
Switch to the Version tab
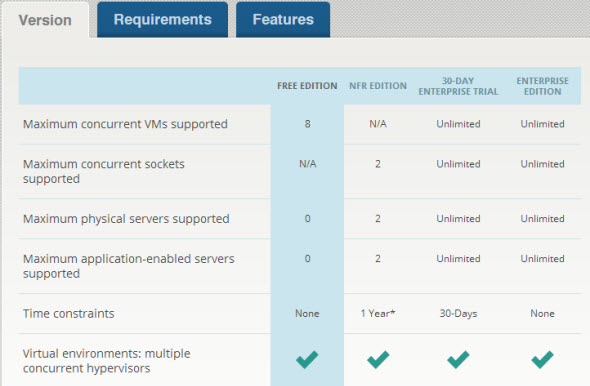coord(45,20)
